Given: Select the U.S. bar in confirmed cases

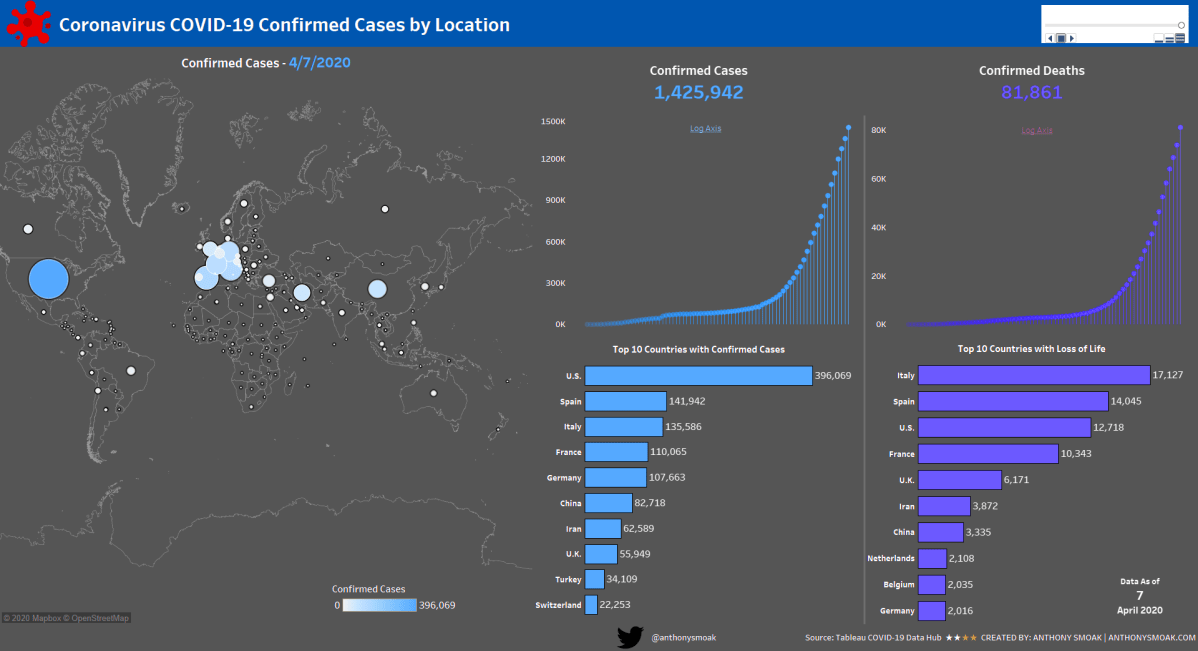Looking at the screenshot, I should click(698, 375).
